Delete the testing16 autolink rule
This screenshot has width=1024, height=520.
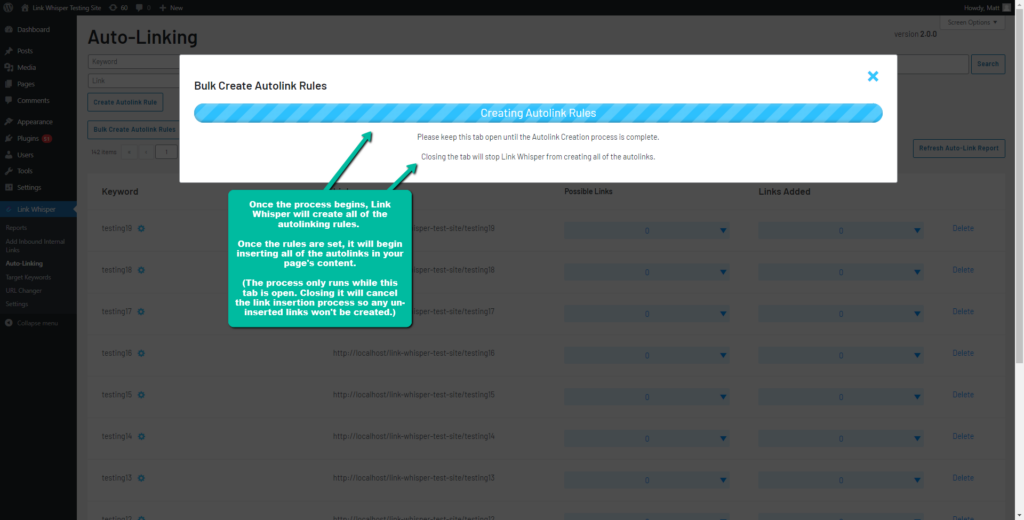963,353
